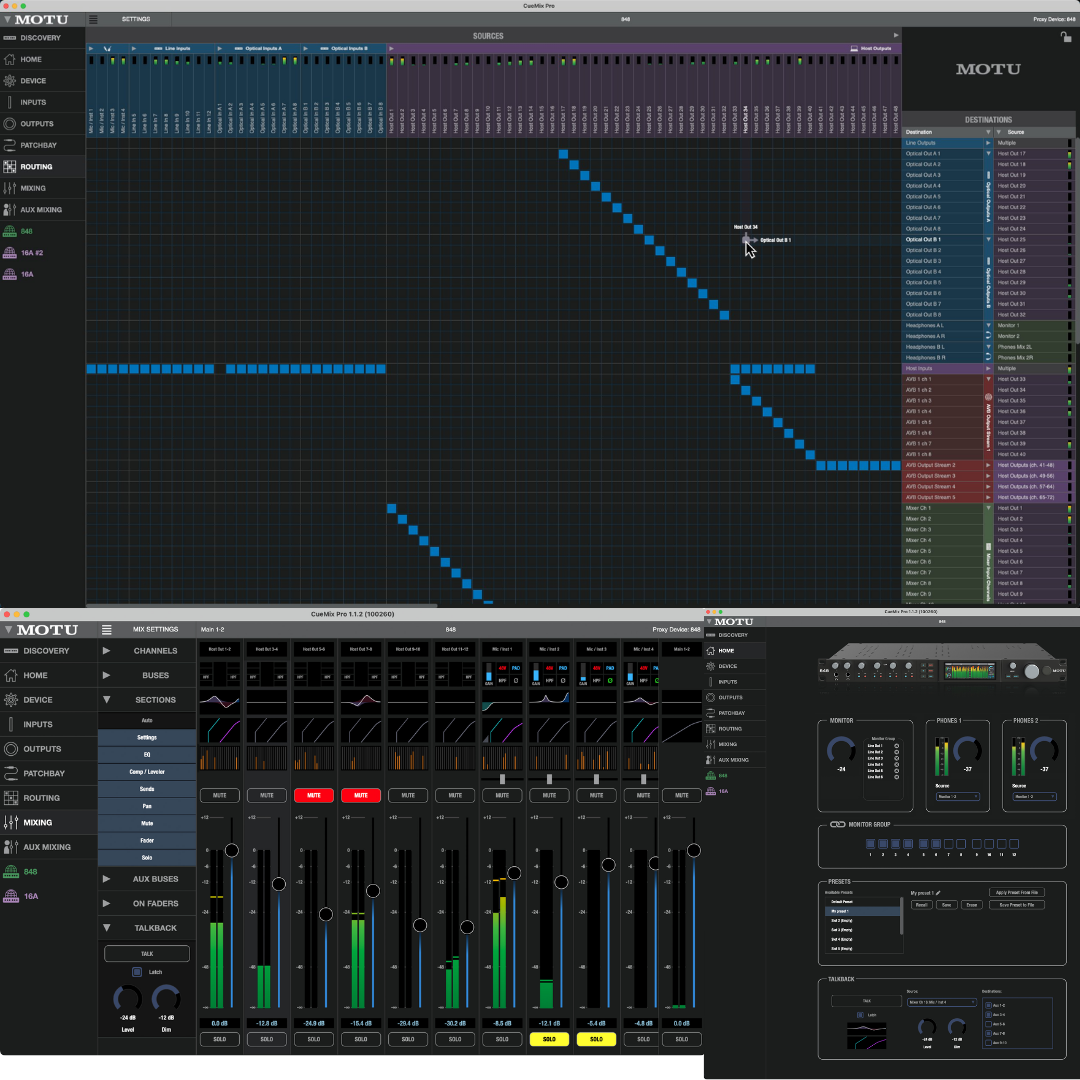The image size is (1080, 1080).
Task: Unmute the red MUTE on Host Out 5-6 strip
Action: (313, 796)
